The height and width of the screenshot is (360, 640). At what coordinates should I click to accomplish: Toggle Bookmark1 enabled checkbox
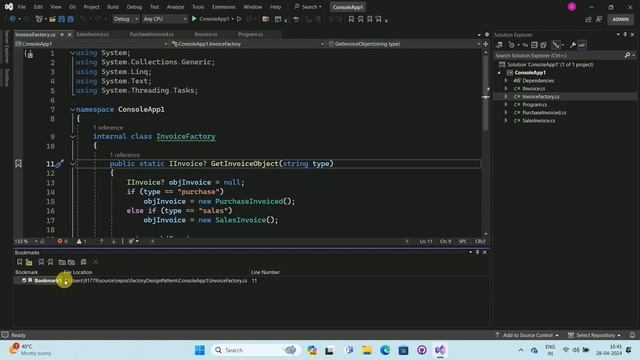tap(24, 280)
